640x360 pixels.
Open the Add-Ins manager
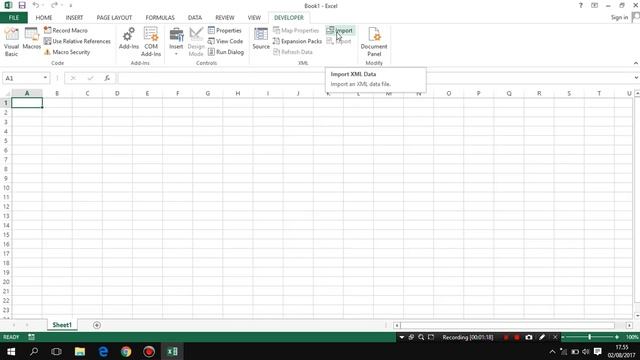point(129,39)
